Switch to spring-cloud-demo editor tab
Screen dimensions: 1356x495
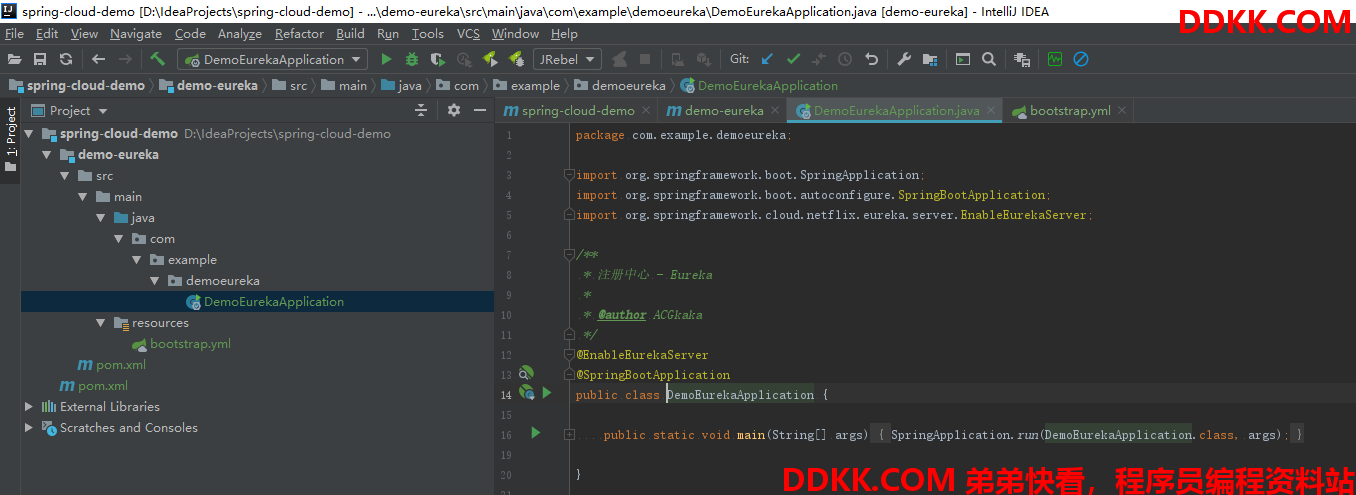pyautogui.click(x=578, y=110)
